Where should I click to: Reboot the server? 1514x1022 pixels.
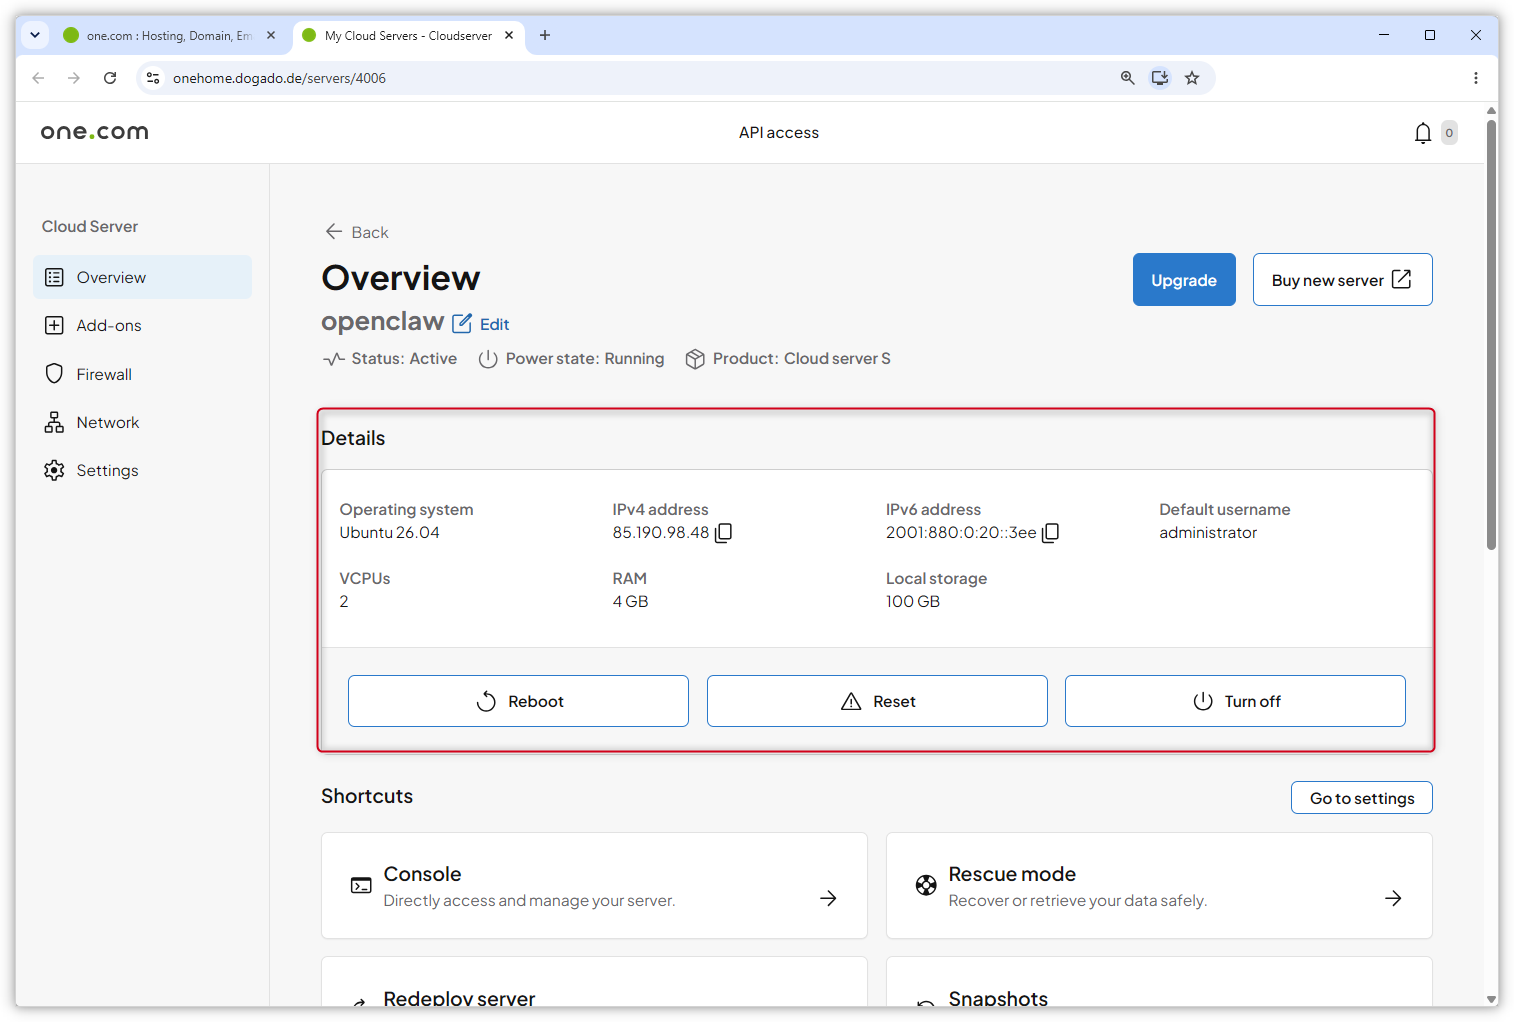tap(518, 701)
